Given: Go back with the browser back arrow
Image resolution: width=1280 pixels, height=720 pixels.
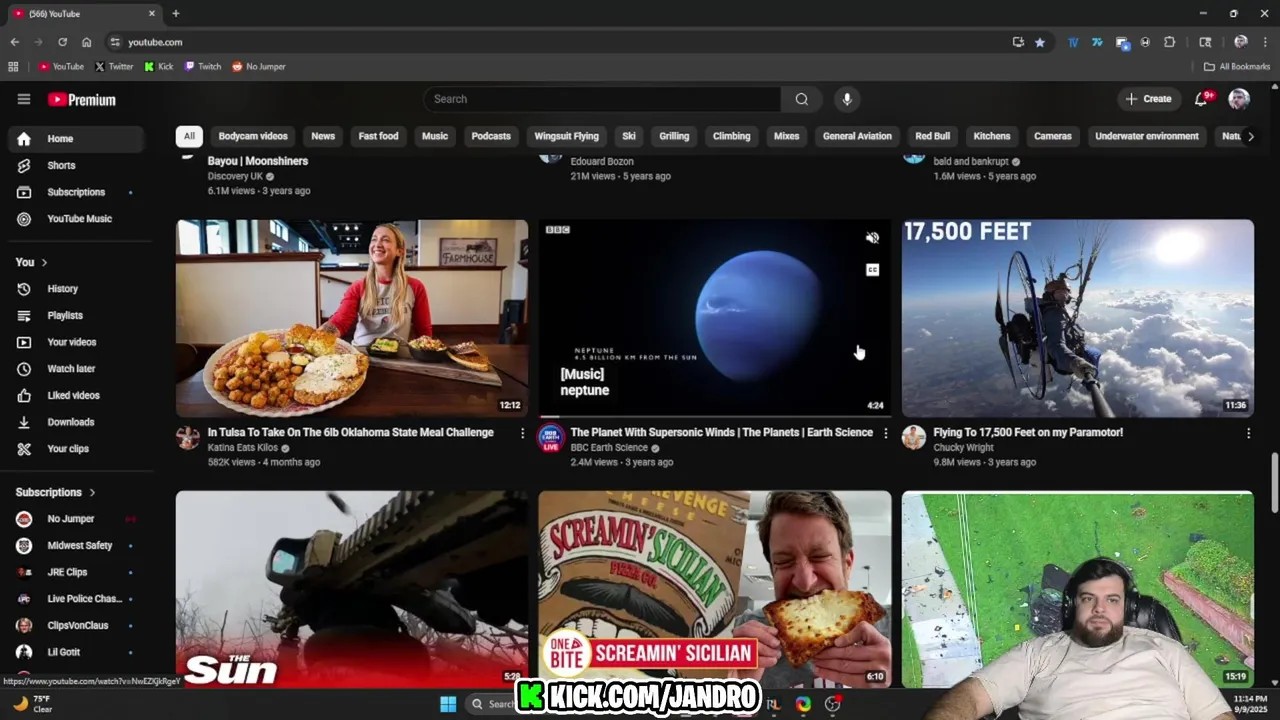Looking at the screenshot, I should pyautogui.click(x=14, y=42).
